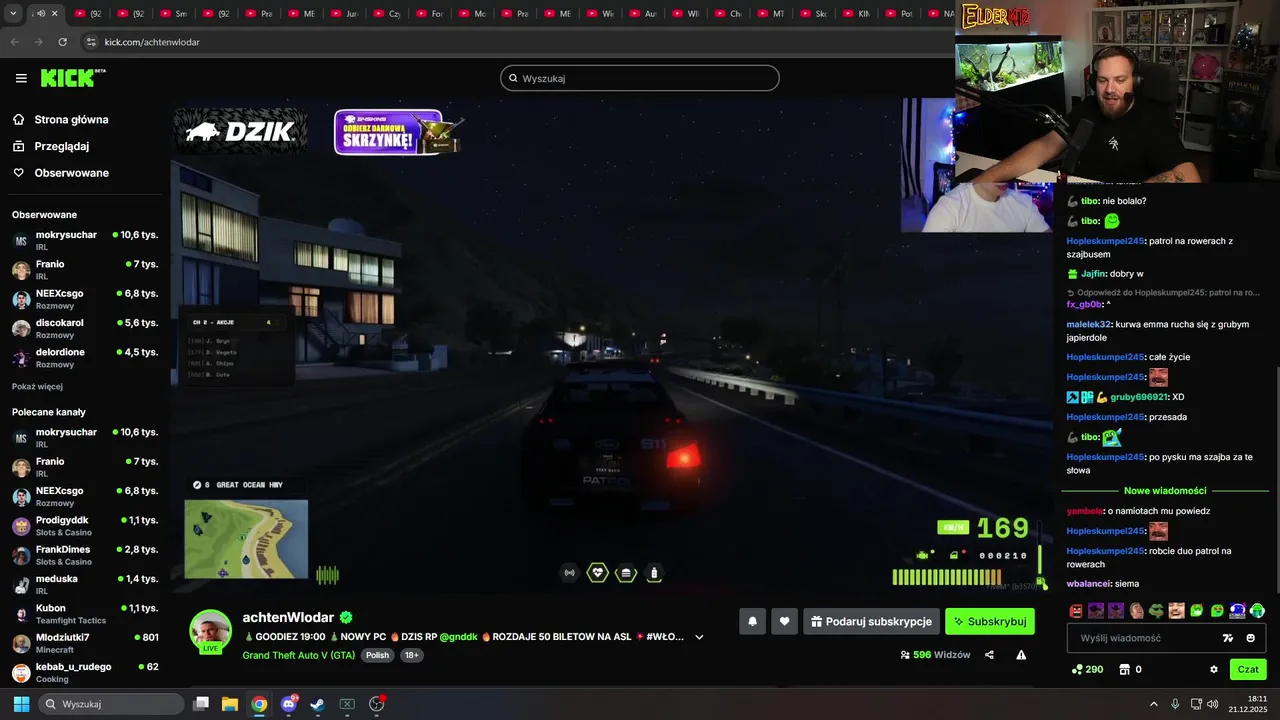This screenshot has width=1280, height=720.
Task: Click the green Czat send button
Action: [x=1248, y=669]
